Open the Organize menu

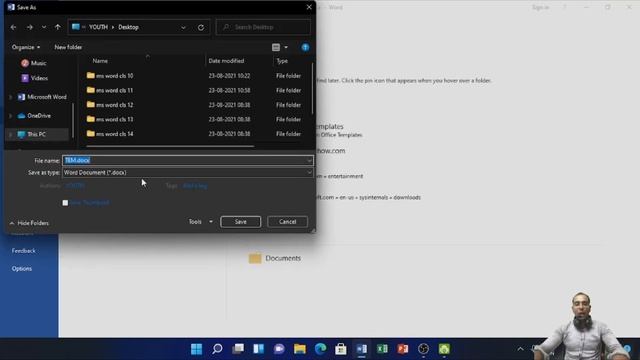pyautogui.click(x=26, y=47)
